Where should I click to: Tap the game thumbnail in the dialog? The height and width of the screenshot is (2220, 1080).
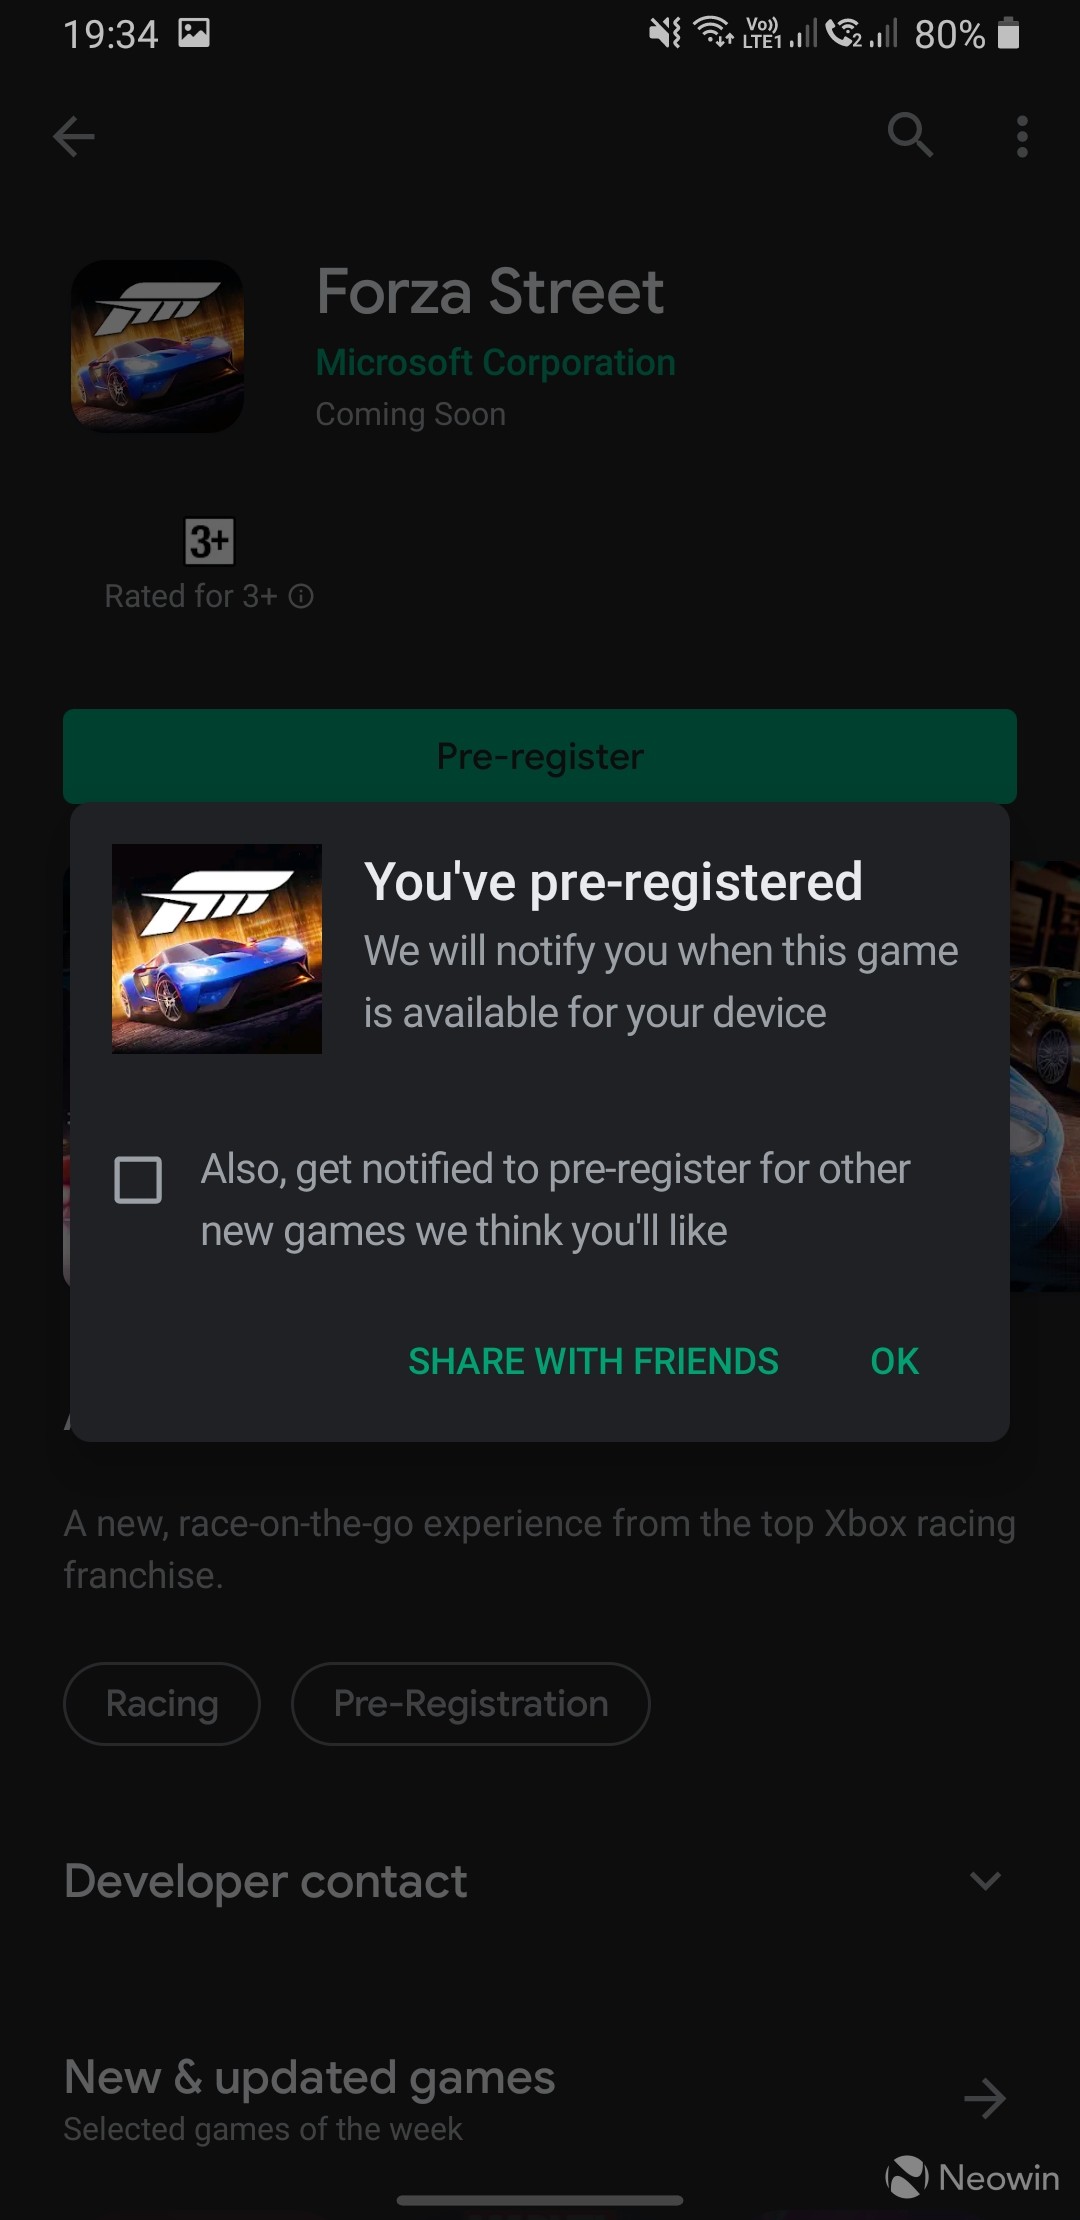tap(217, 949)
